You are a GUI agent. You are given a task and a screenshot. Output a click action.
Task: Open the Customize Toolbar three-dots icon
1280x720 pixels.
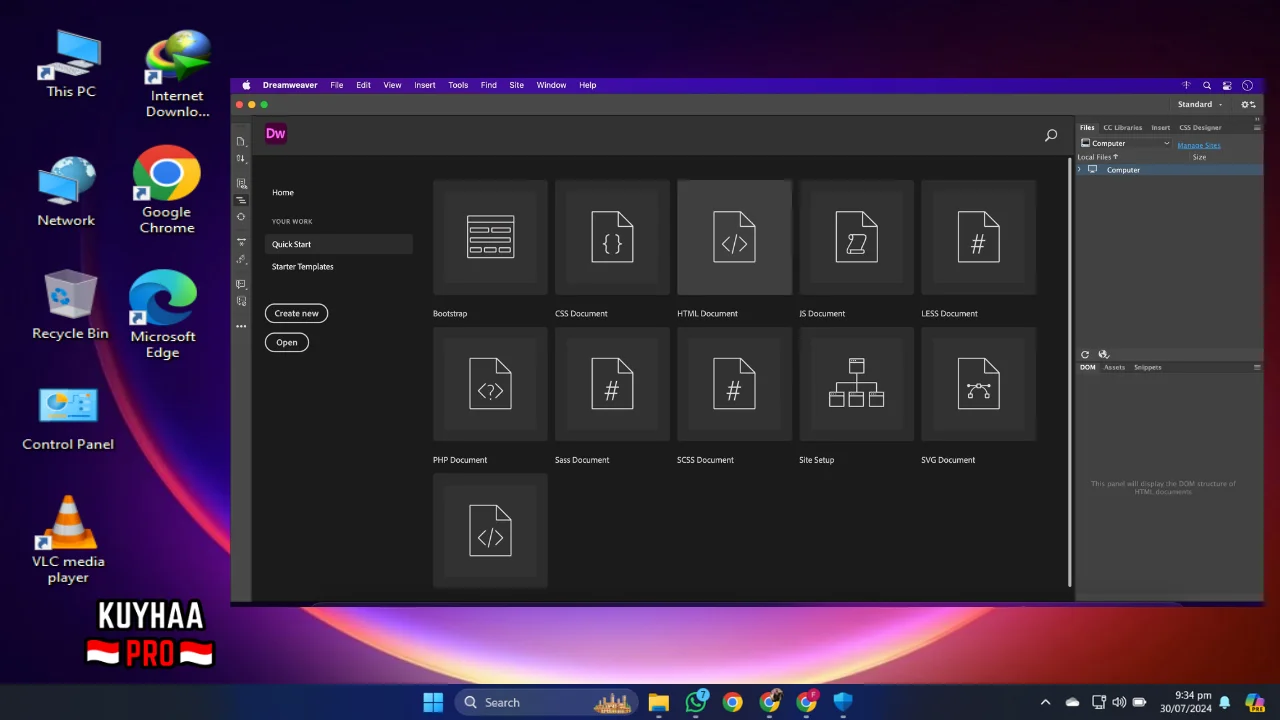click(241, 326)
